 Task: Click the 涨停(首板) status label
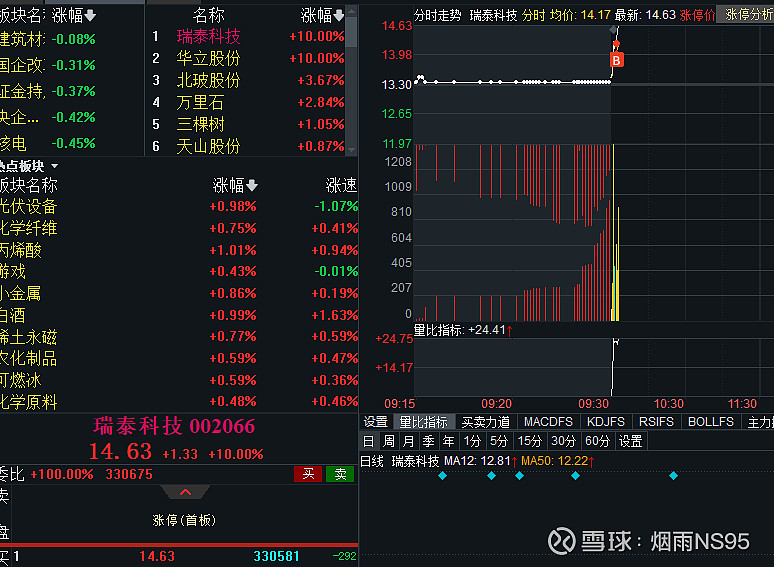click(184, 520)
